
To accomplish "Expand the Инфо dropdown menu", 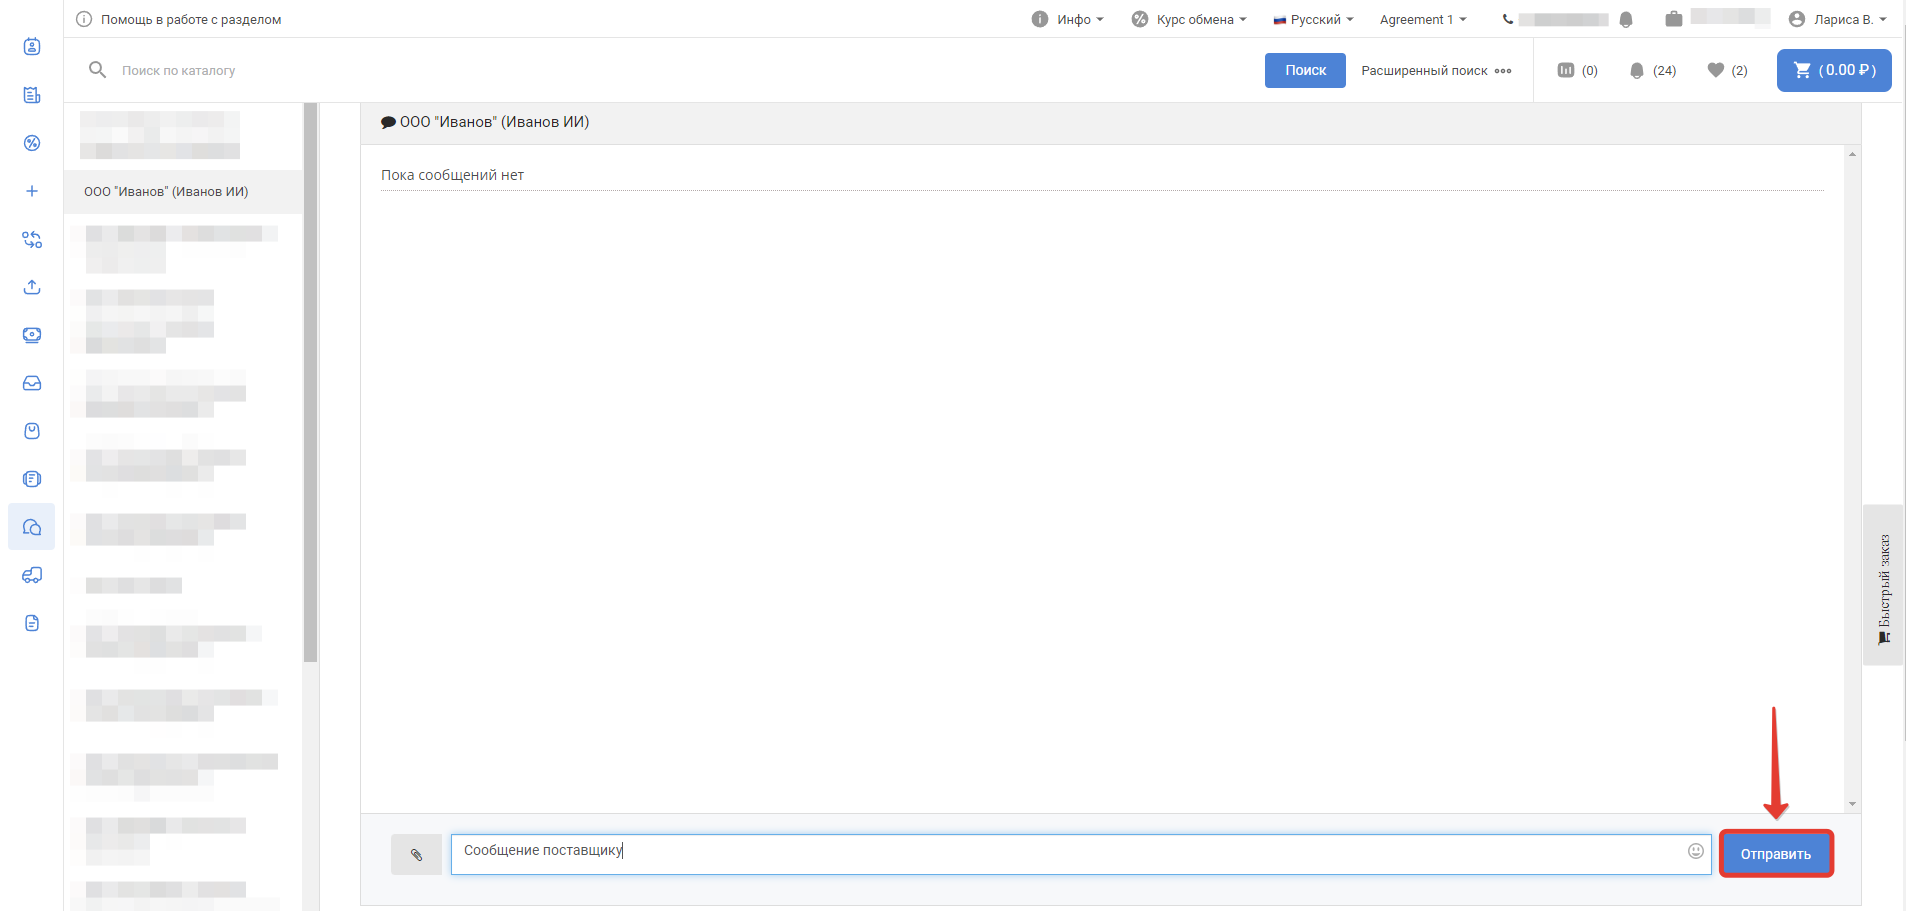I will coord(1068,19).
